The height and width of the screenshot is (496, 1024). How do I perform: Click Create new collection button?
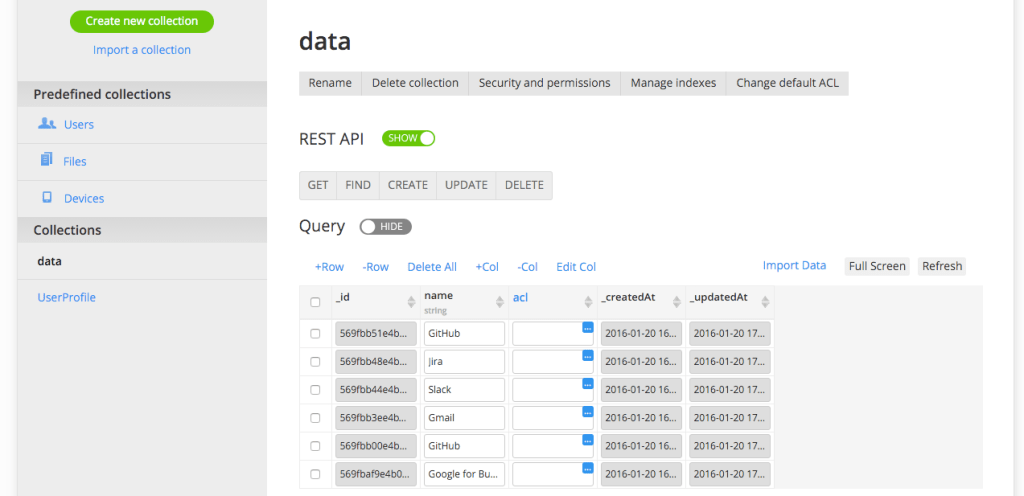[141, 21]
